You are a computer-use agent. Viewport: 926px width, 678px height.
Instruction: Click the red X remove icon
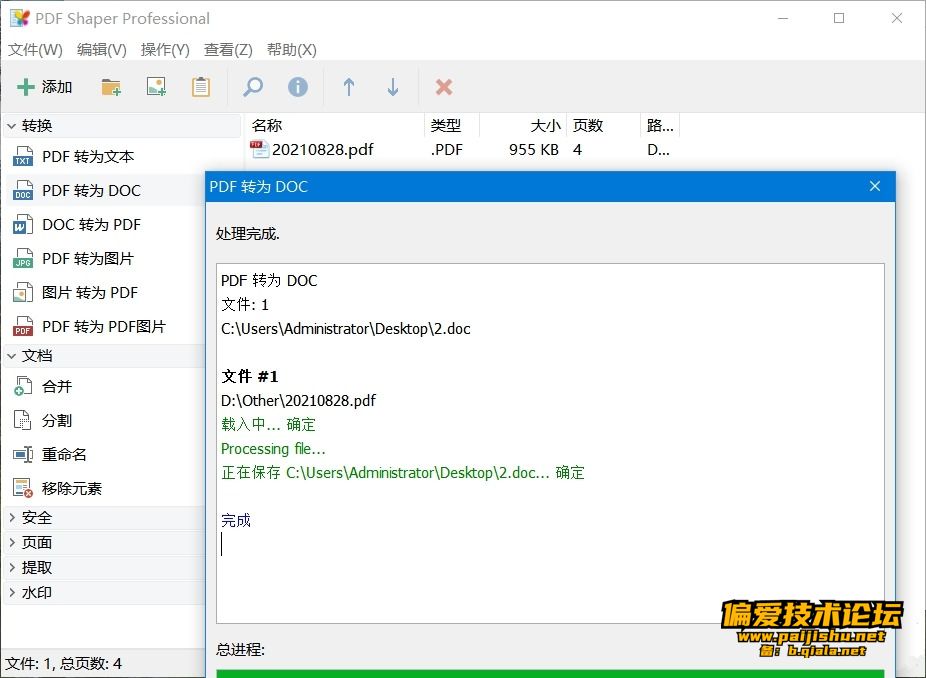[x=444, y=87]
